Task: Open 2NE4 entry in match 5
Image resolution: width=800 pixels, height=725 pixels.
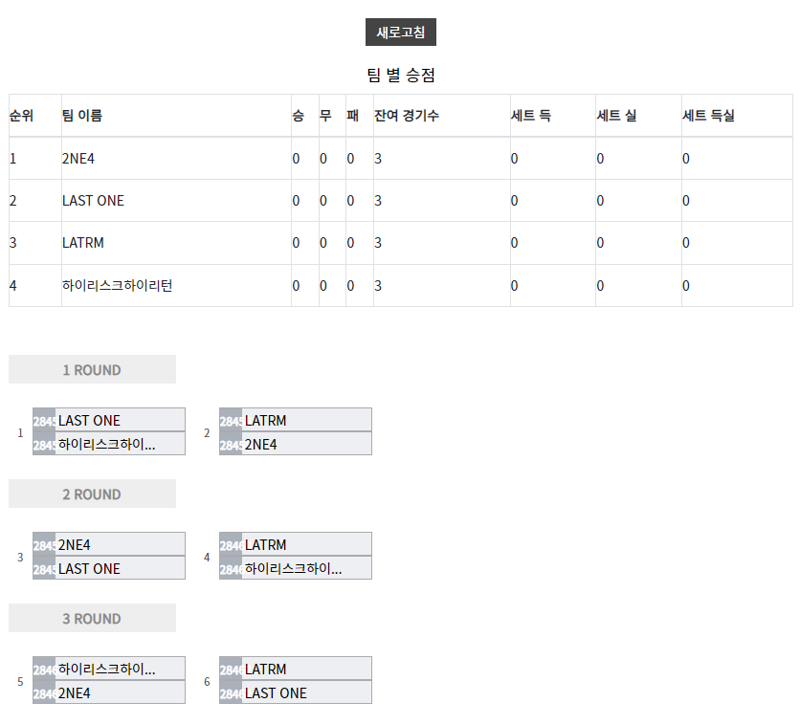Action: pyautogui.click(x=109, y=692)
